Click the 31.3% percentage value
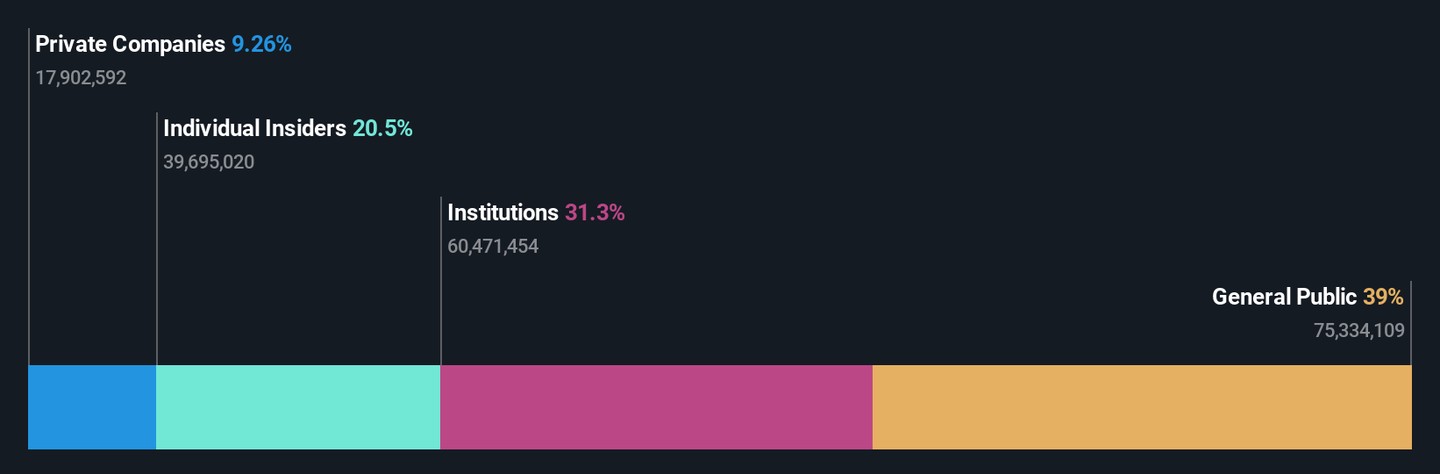 pos(594,213)
